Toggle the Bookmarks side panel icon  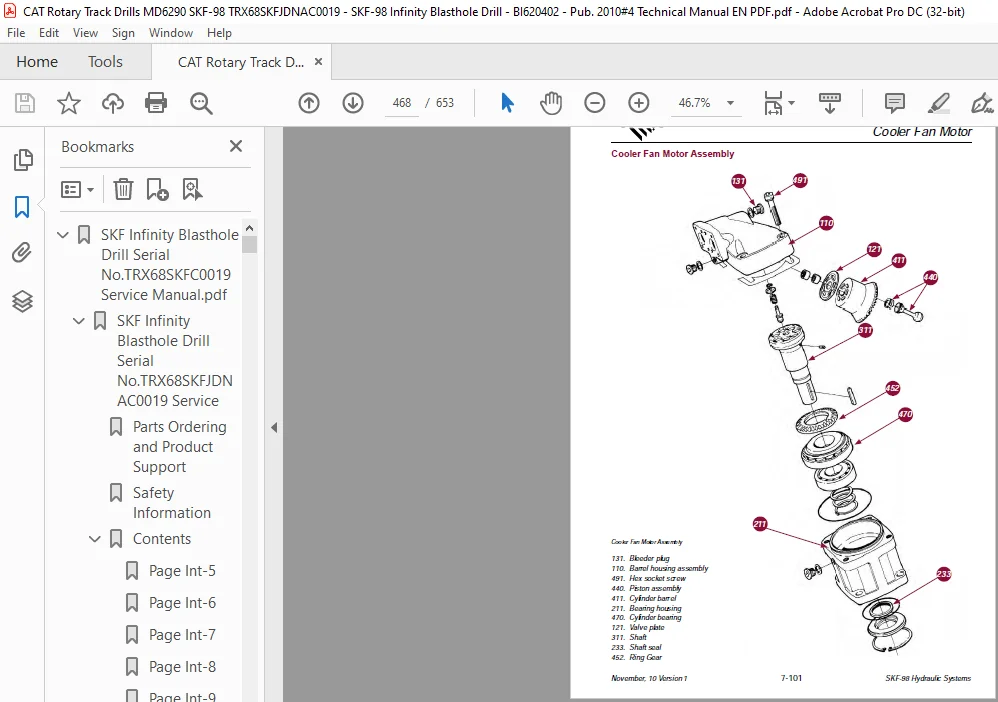click(x=22, y=207)
